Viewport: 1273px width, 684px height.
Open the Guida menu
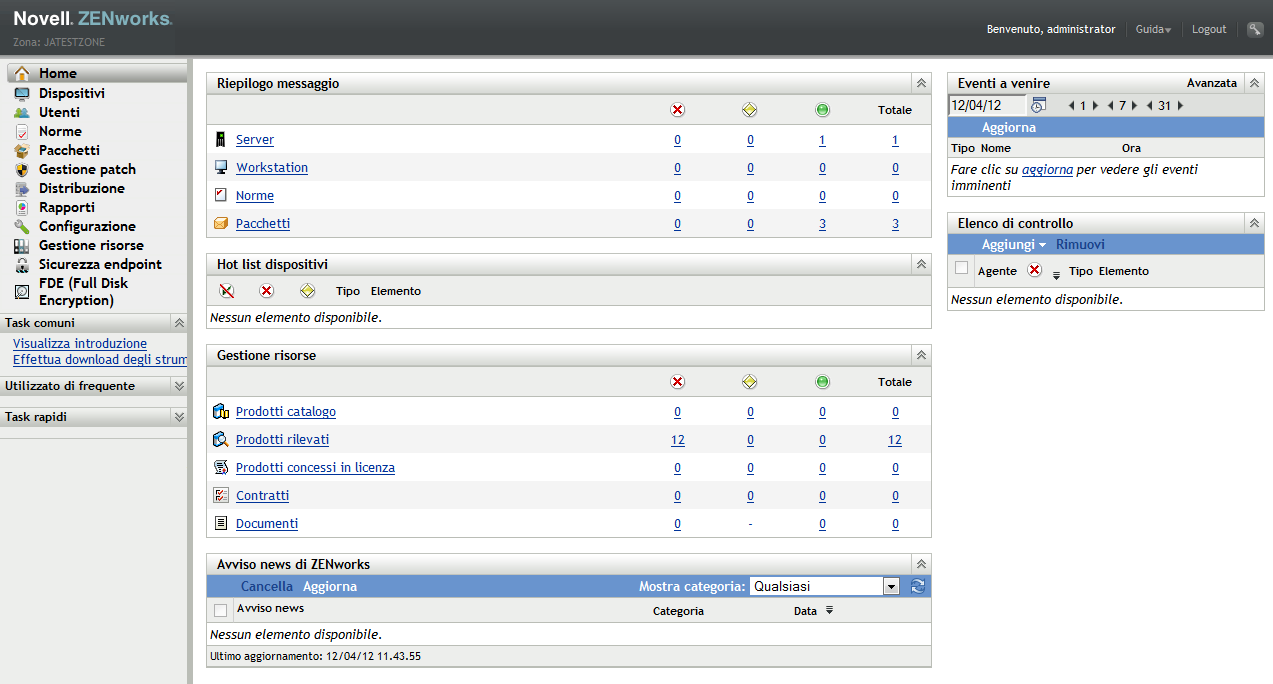[x=1152, y=29]
